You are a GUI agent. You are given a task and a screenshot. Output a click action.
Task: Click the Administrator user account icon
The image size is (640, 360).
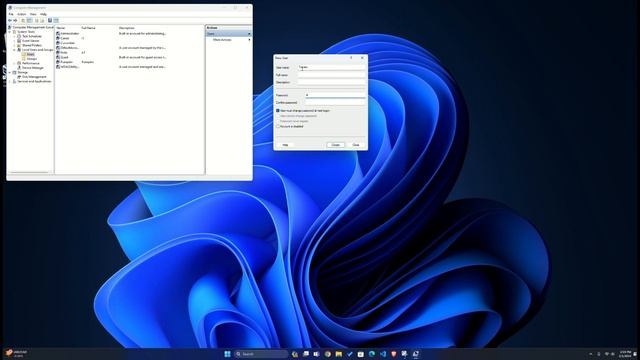(58, 33)
